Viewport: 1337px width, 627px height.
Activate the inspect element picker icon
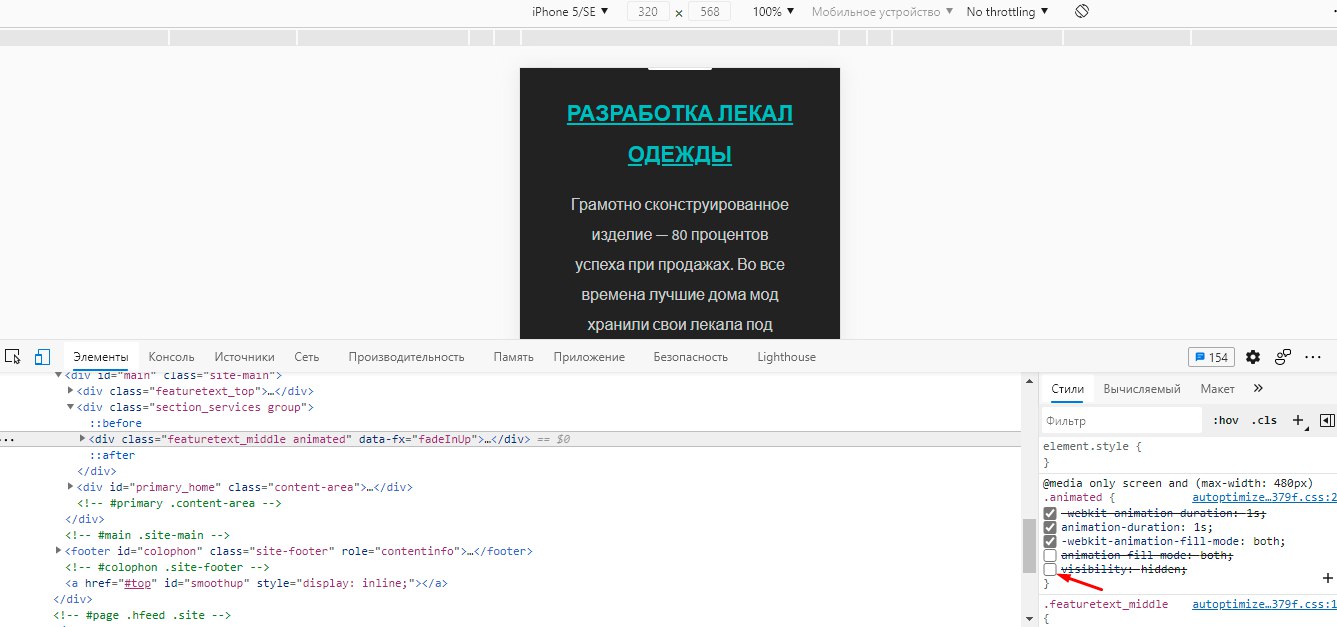[x=13, y=356]
